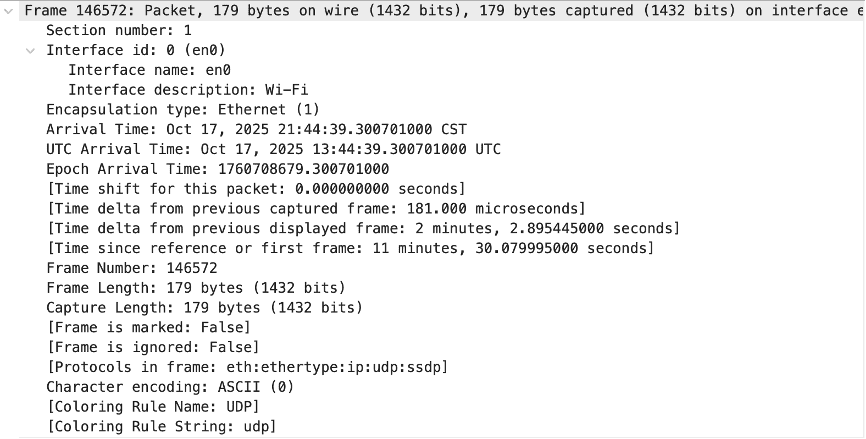The image size is (866, 439).
Task: Select Time since reference or first frame
Action: point(350,248)
